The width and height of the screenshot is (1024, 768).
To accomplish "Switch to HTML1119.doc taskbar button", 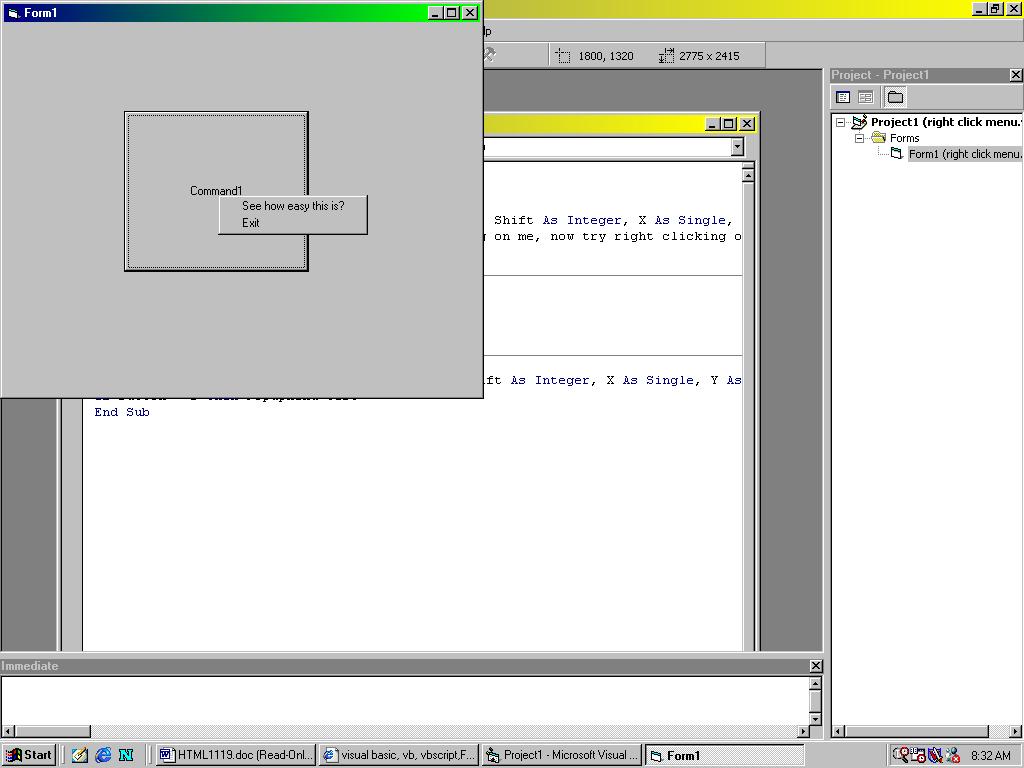I will [236, 755].
